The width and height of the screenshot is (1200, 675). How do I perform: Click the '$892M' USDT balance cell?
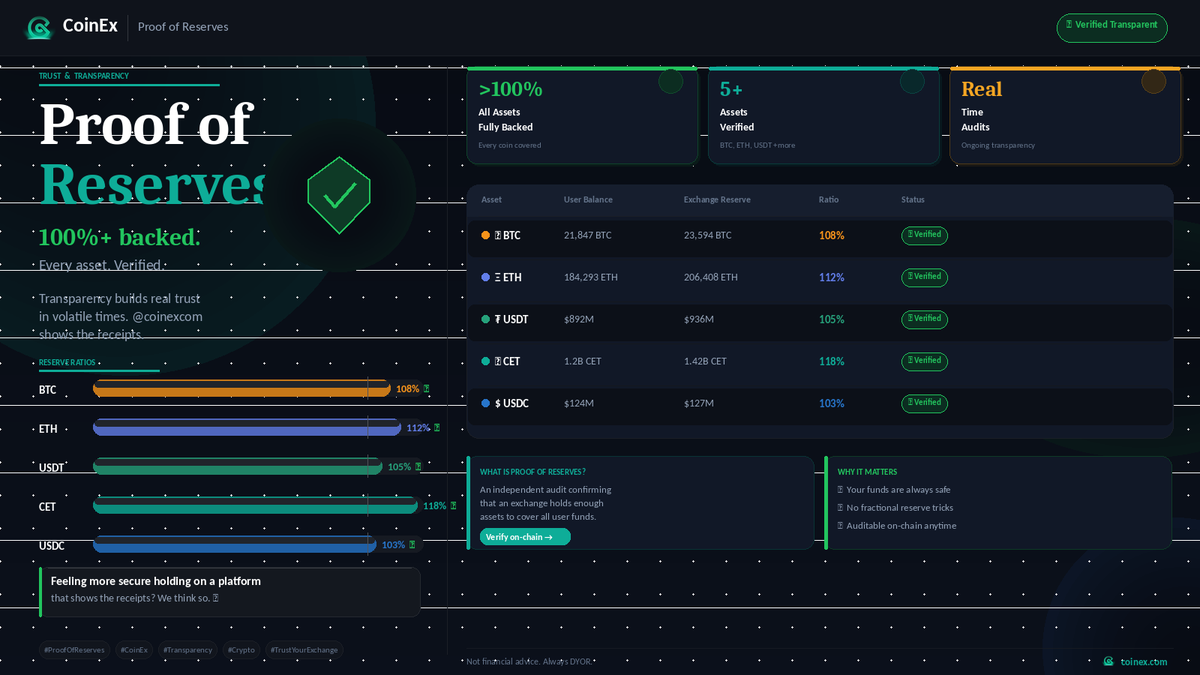pos(579,320)
